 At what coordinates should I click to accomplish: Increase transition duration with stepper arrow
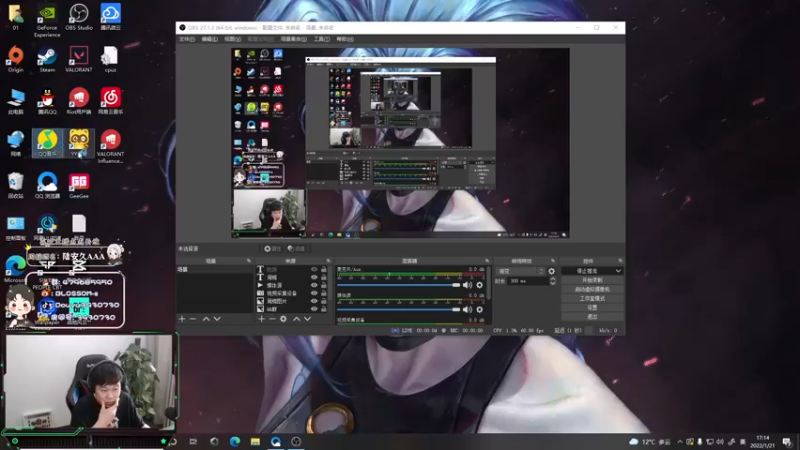553,279
